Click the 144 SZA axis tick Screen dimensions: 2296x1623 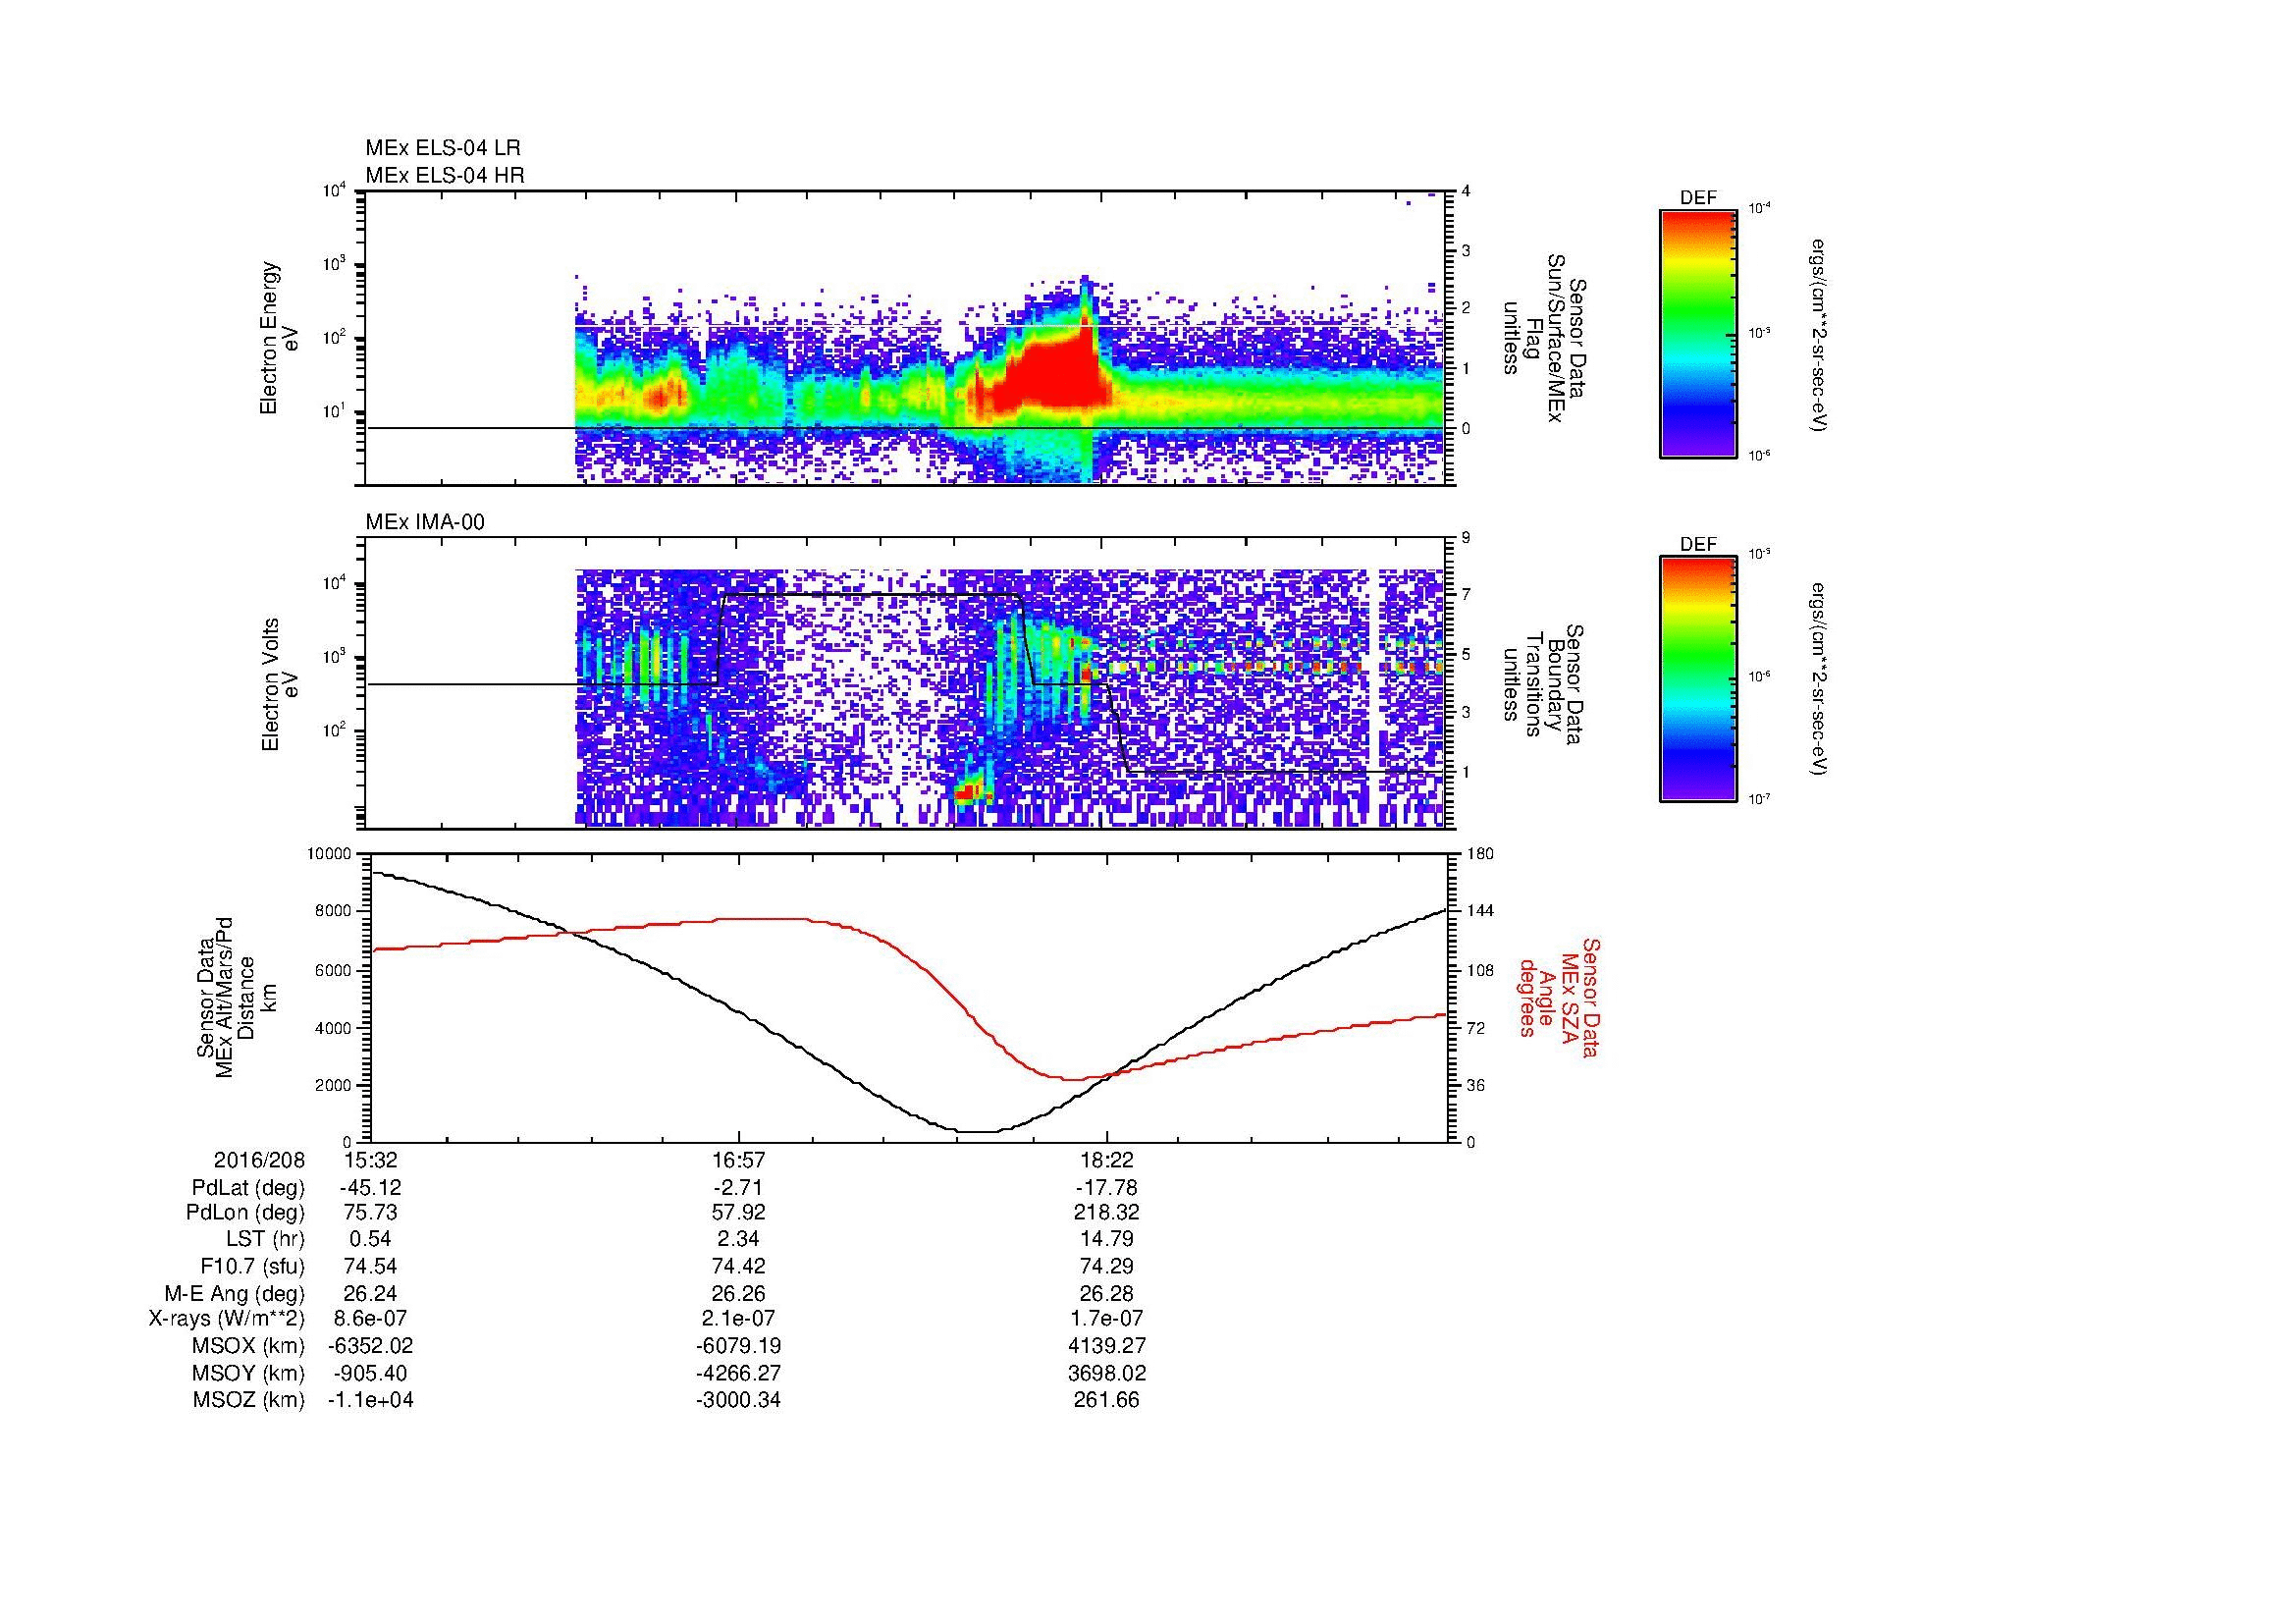coord(1482,911)
